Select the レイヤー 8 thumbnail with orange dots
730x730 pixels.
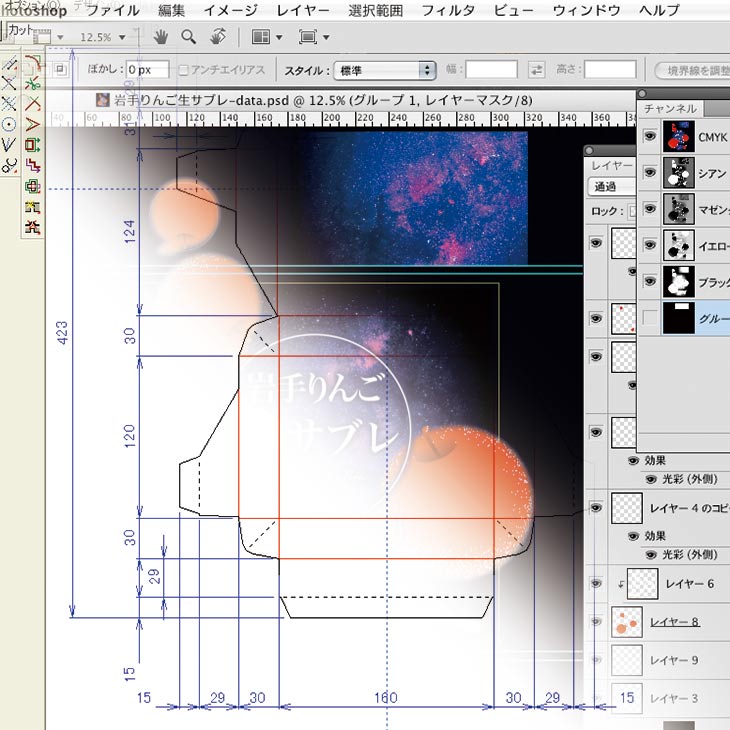point(627,622)
